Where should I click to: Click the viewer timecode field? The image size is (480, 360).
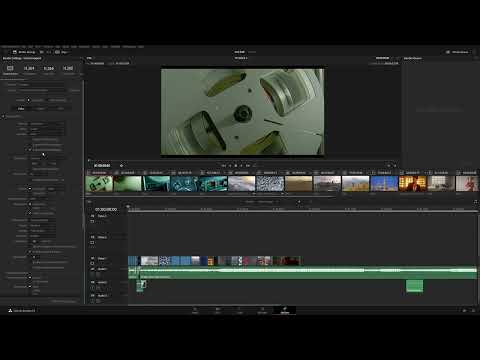point(102,166)
